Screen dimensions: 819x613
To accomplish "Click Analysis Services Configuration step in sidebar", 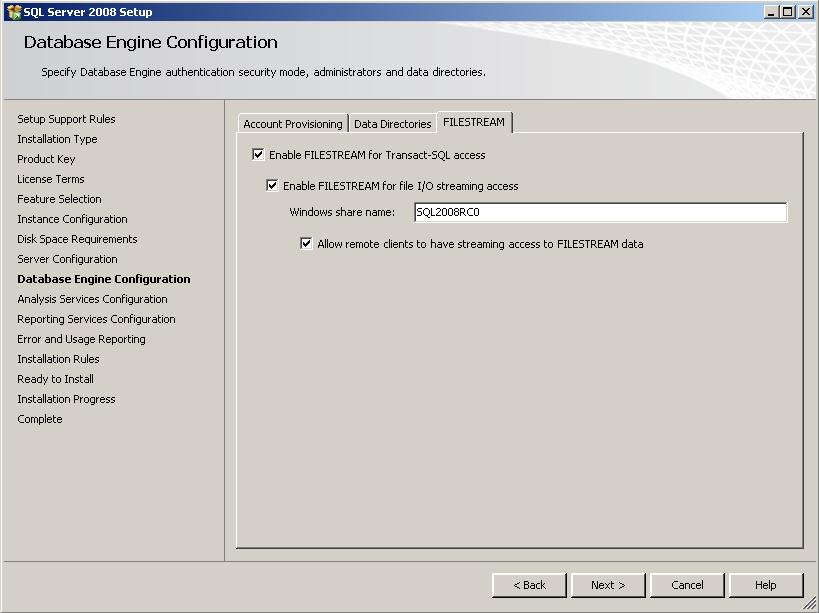I will click(x=92, y=299).
